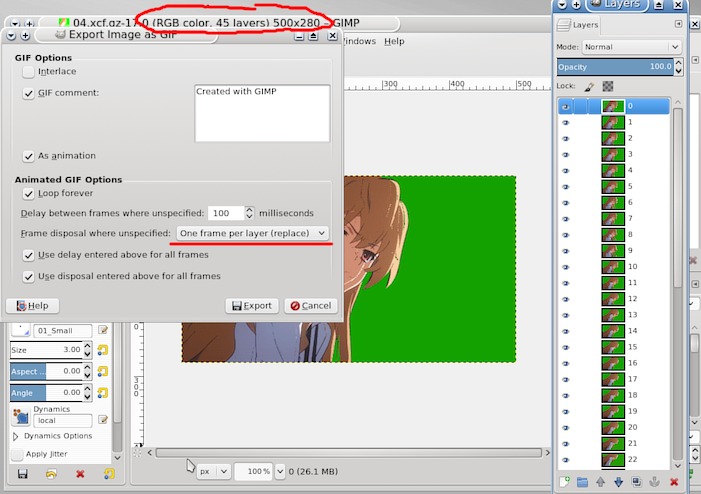Hide layer 12 with its eye icon
The image size is (701, 494).
566,299
